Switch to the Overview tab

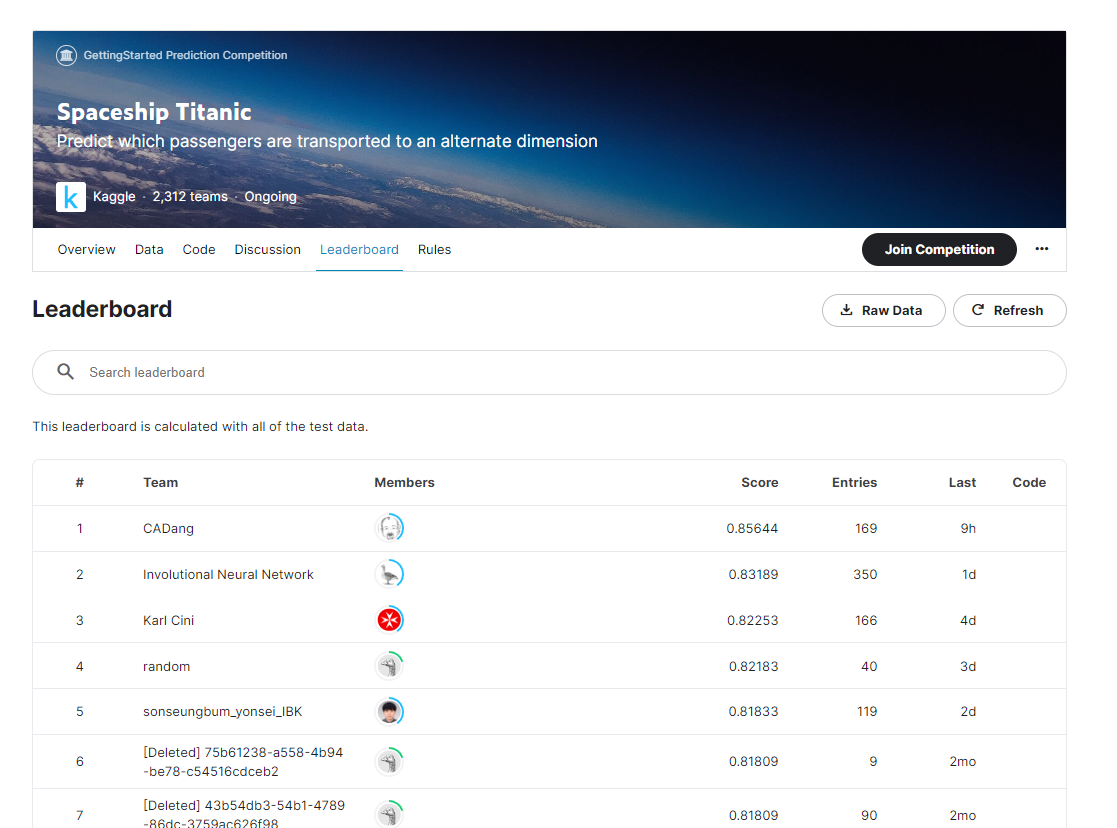click(x=86, y=249)
